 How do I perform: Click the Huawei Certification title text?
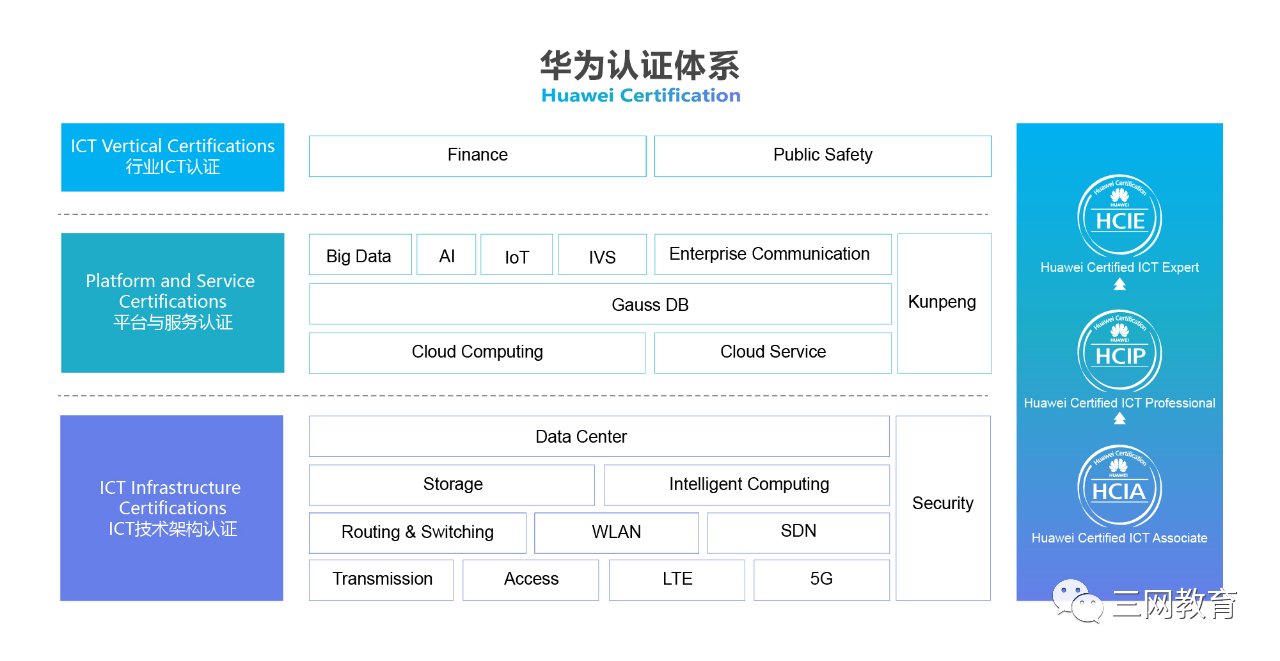(640, 96)
